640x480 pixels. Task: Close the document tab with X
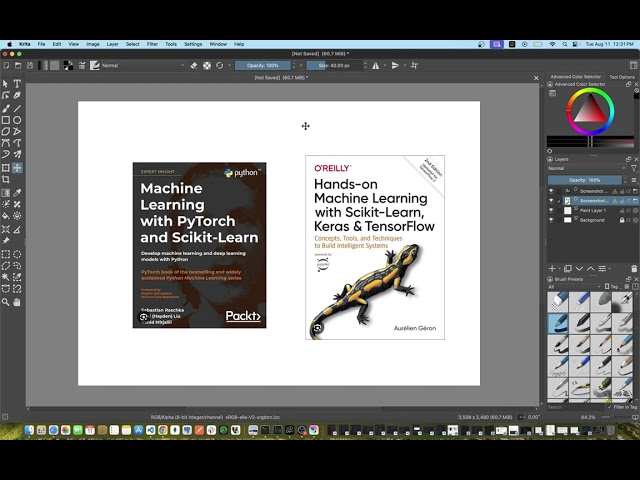(x=536, y=78)
